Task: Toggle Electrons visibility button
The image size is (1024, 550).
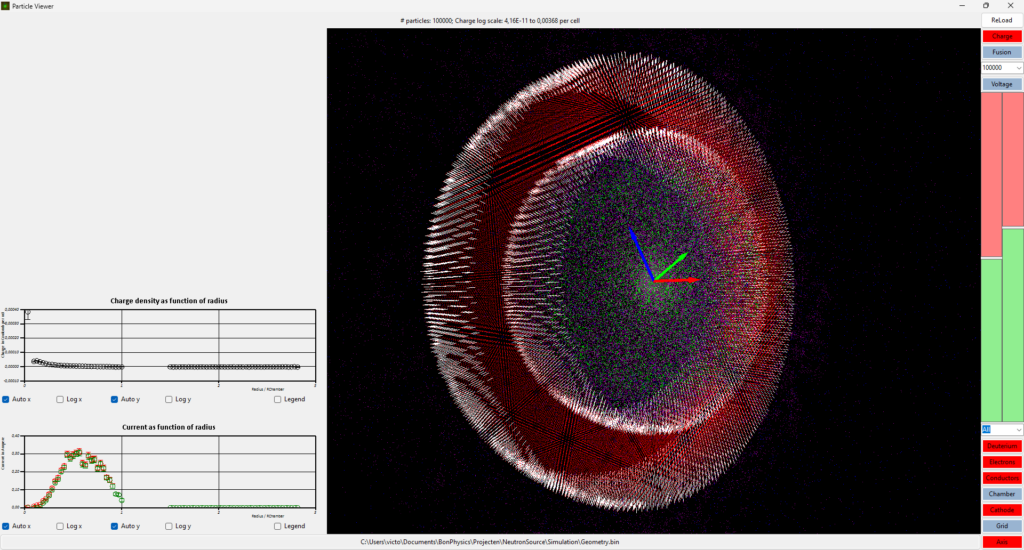Action: [x=1001, y=462]
